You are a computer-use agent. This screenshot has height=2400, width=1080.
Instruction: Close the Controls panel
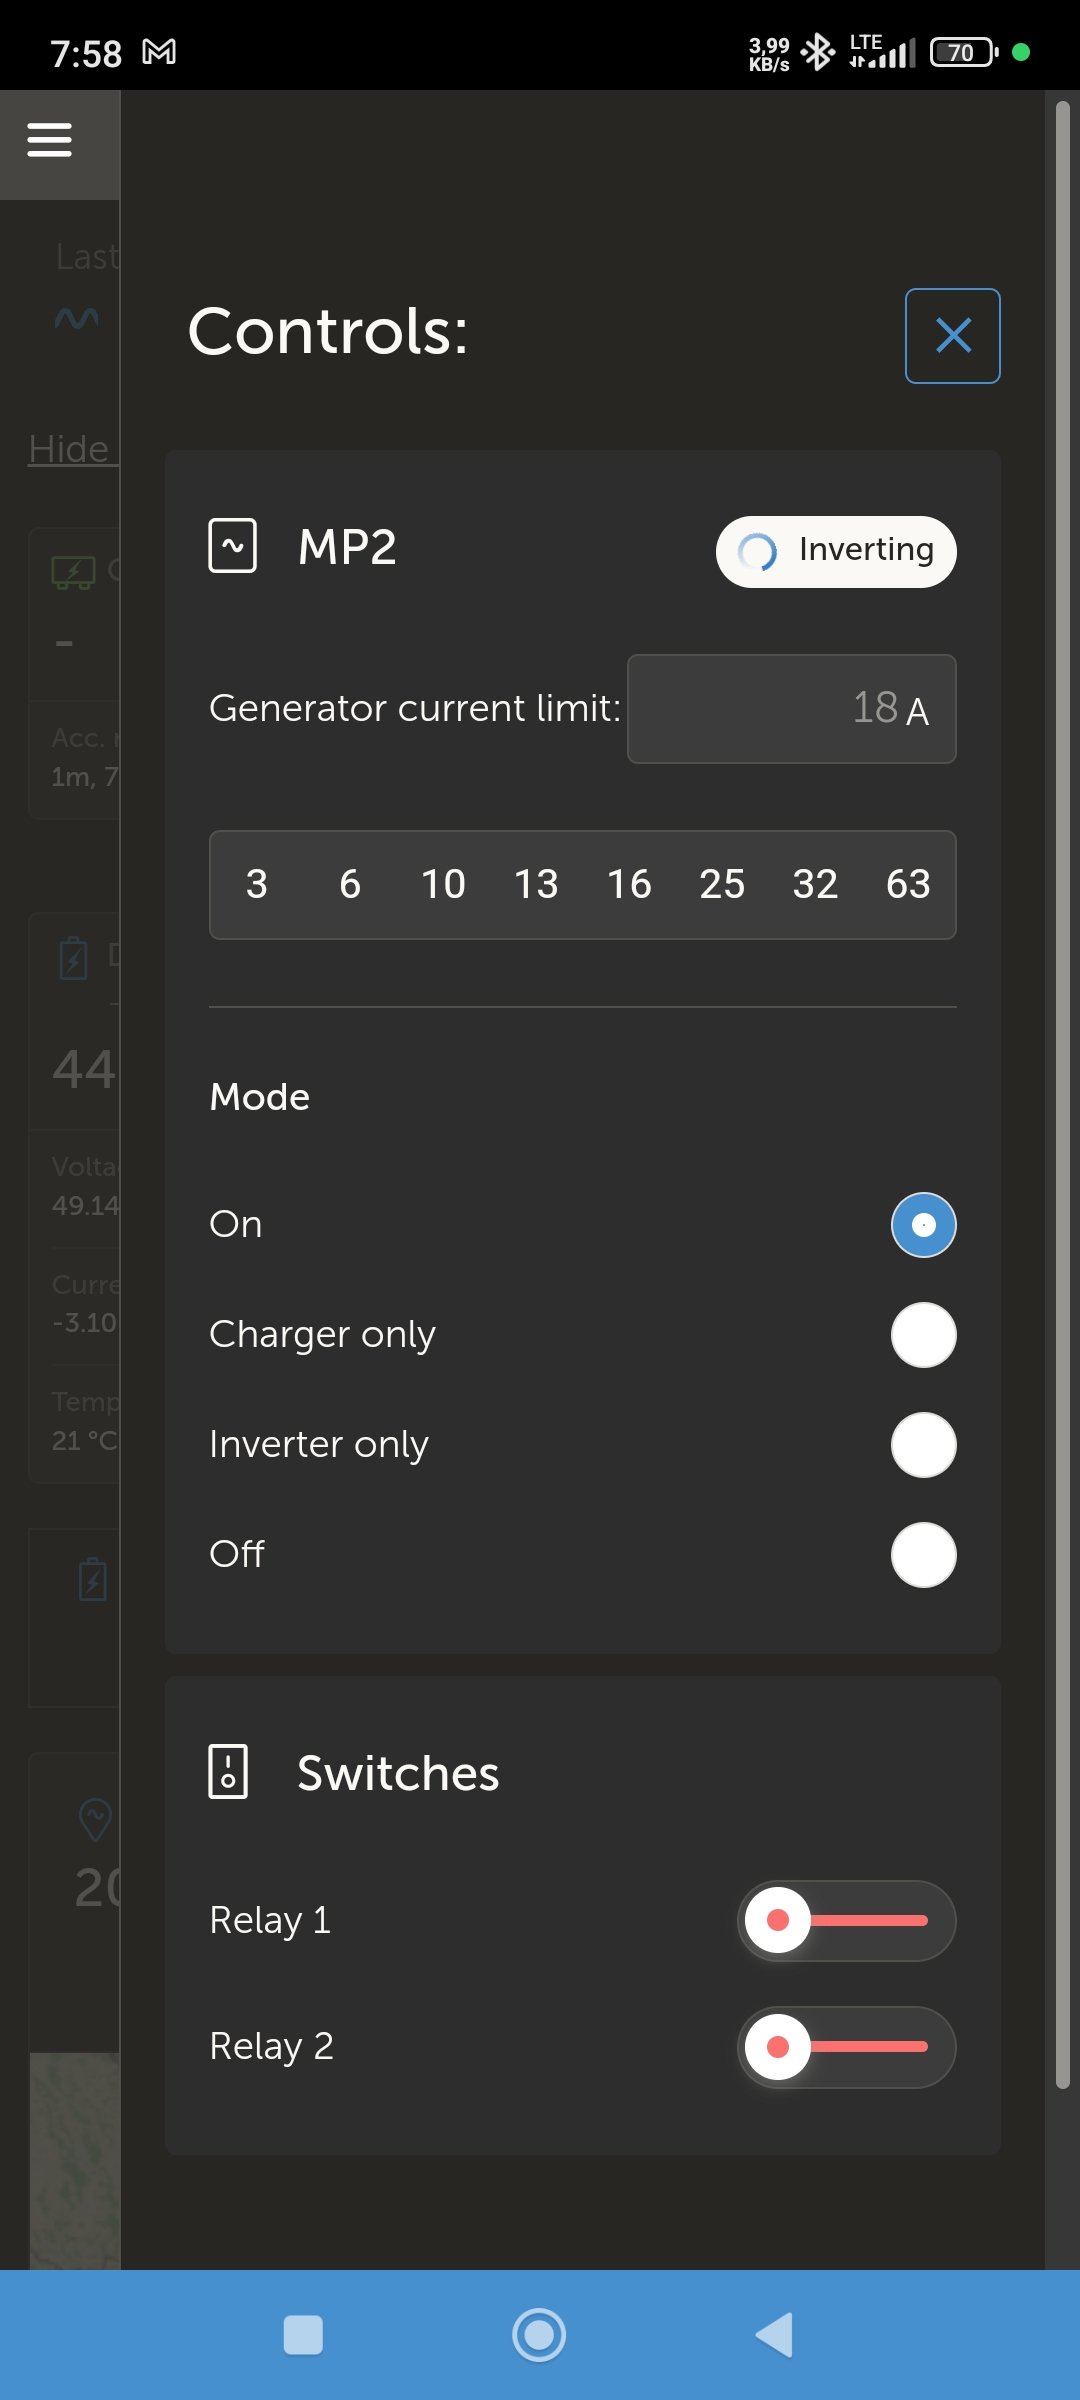click(x=952, y=336)
